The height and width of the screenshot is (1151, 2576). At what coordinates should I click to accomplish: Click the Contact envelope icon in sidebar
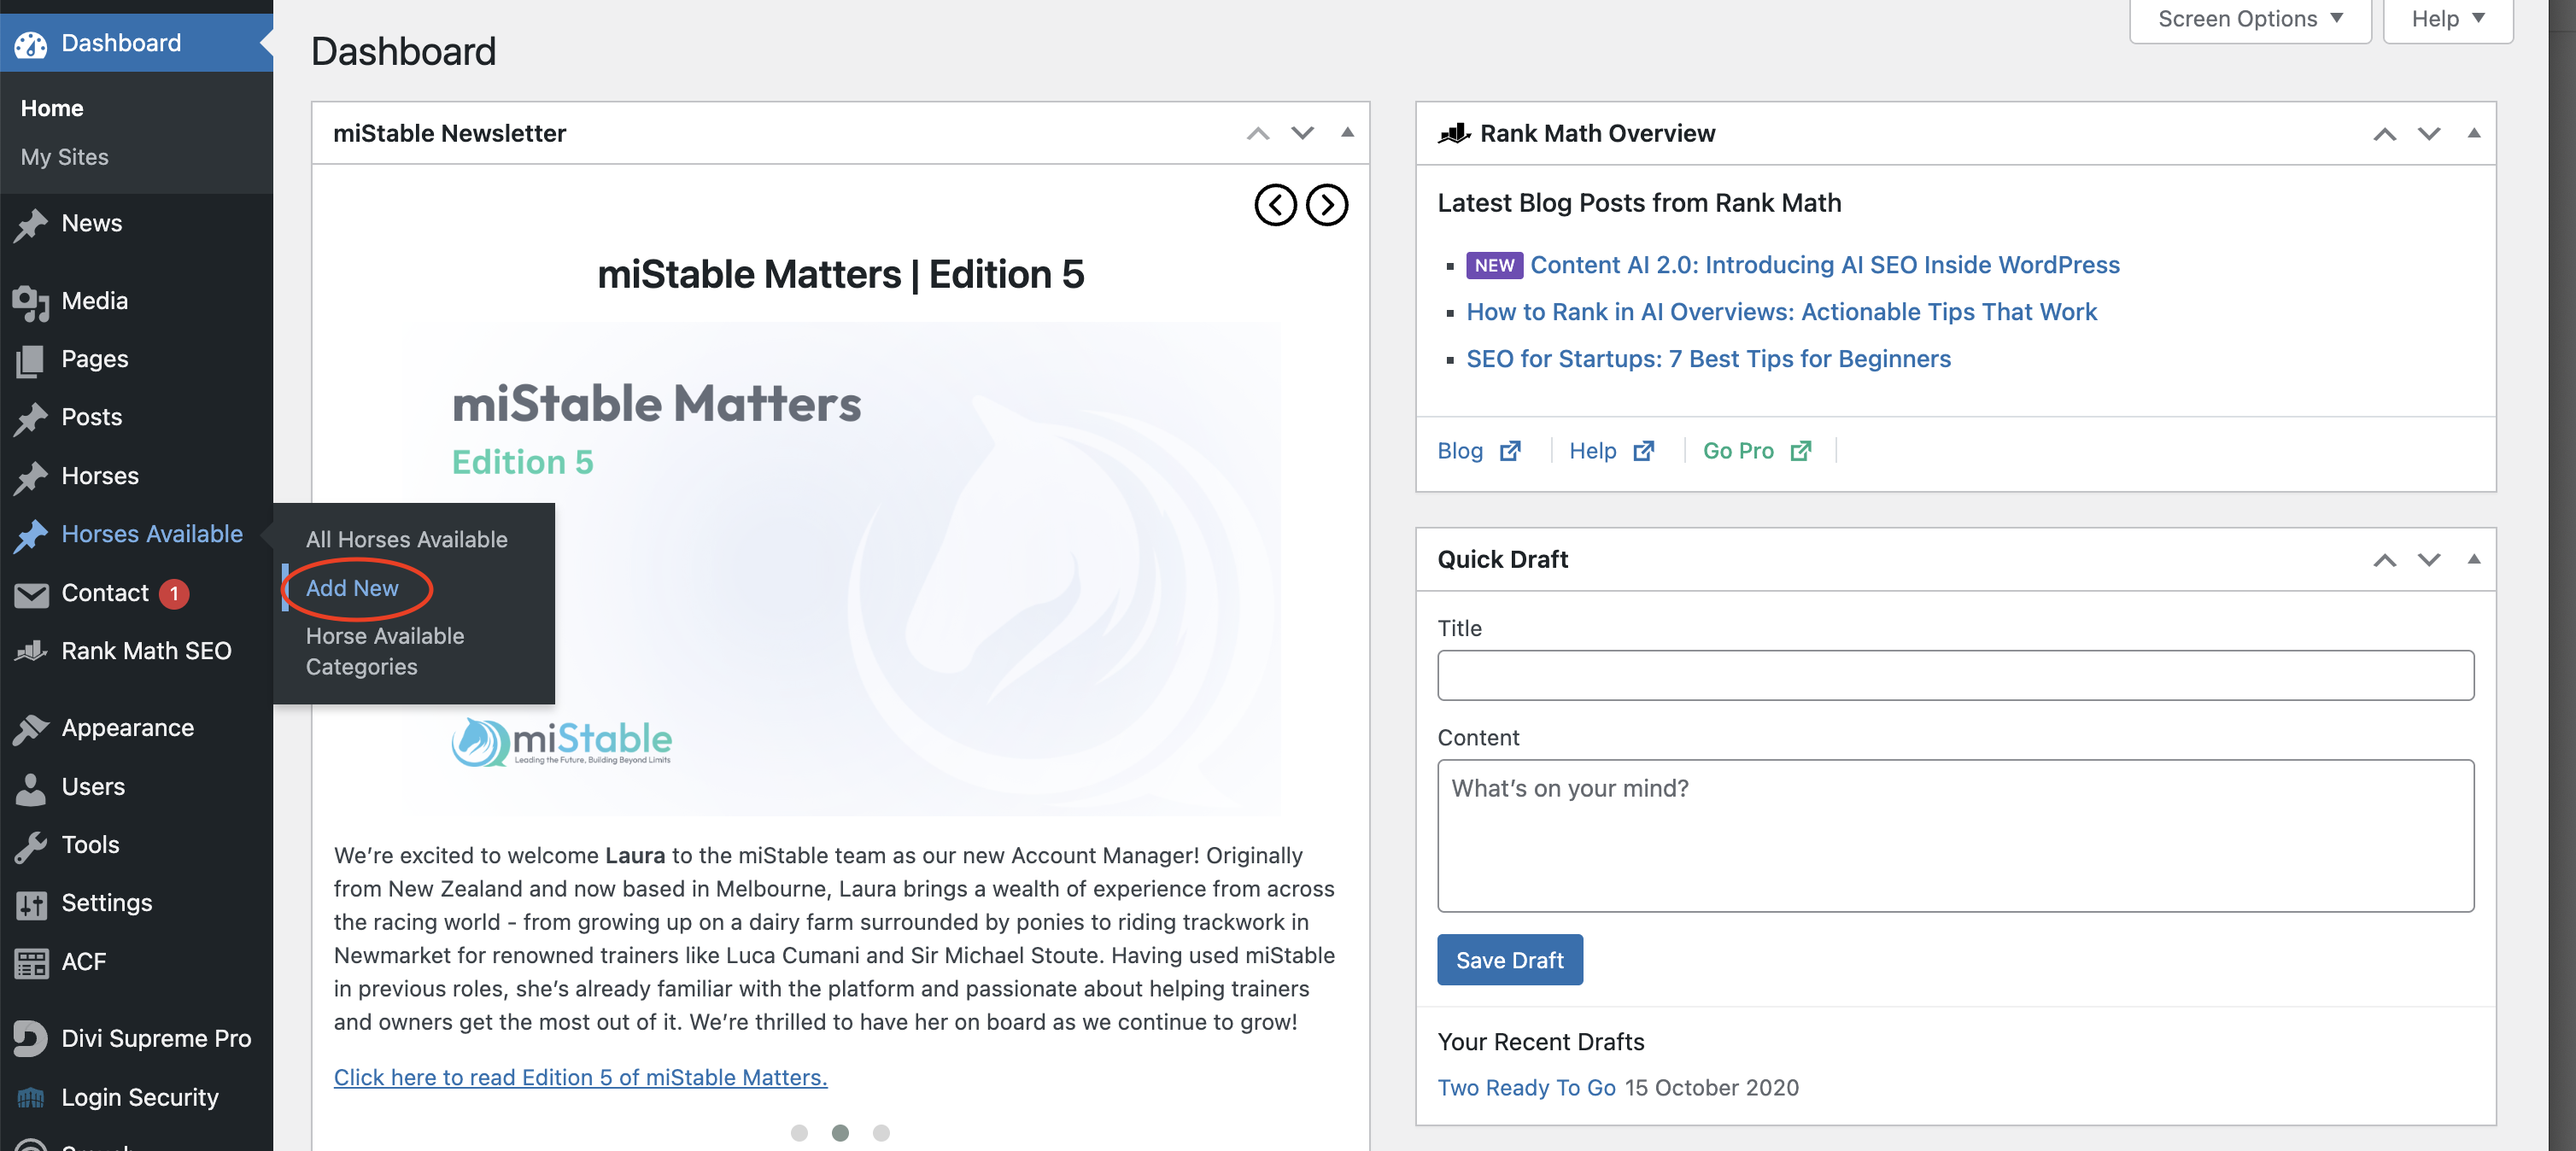(x=31, y=595)
